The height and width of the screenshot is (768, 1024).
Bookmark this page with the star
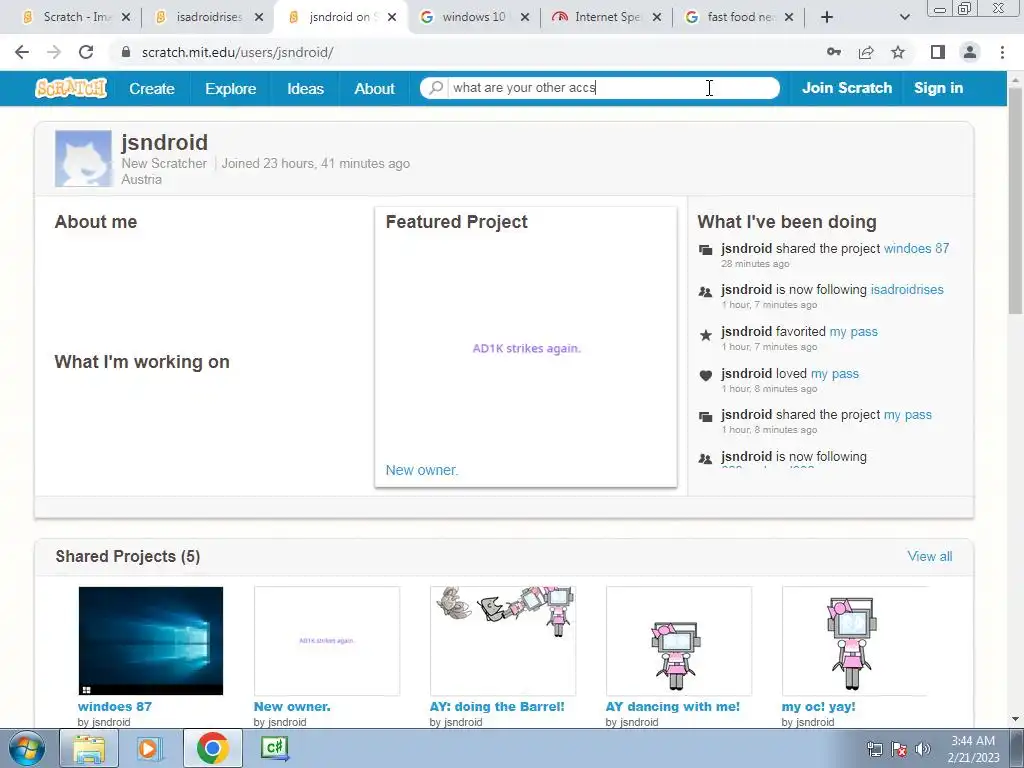(x=898, y=52)
